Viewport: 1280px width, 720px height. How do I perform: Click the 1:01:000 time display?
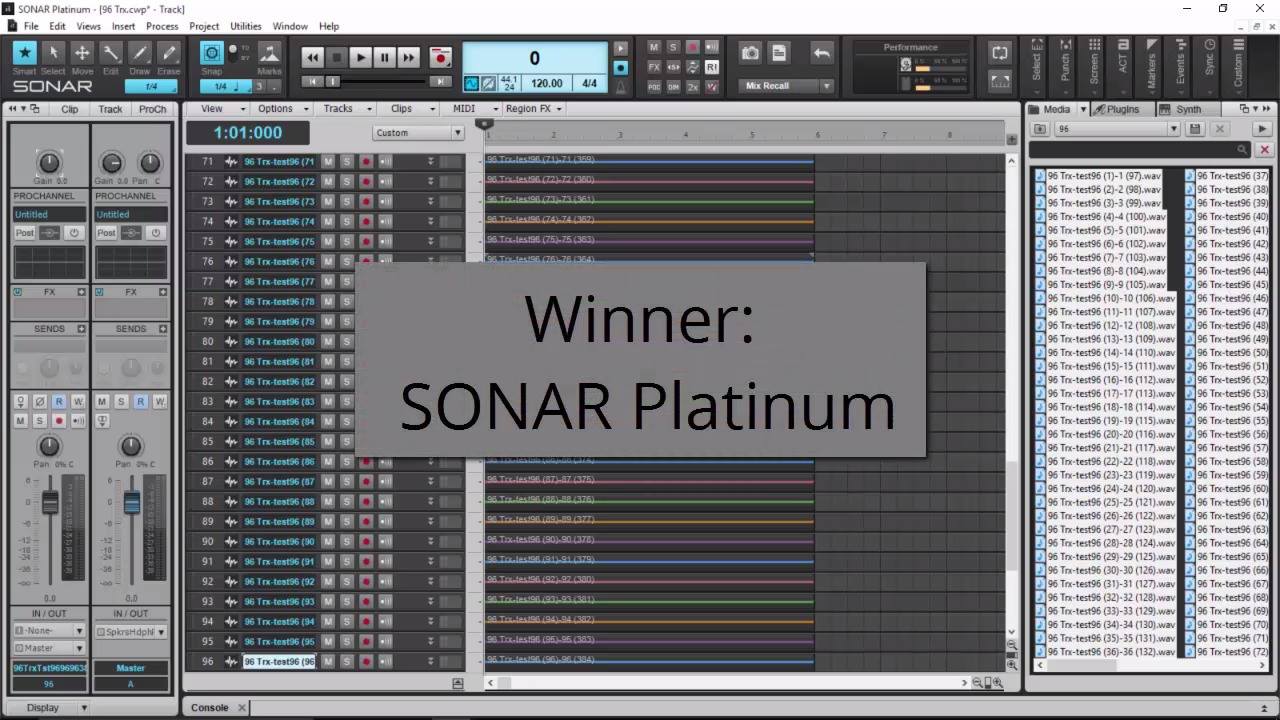click(x=248, y=133)
